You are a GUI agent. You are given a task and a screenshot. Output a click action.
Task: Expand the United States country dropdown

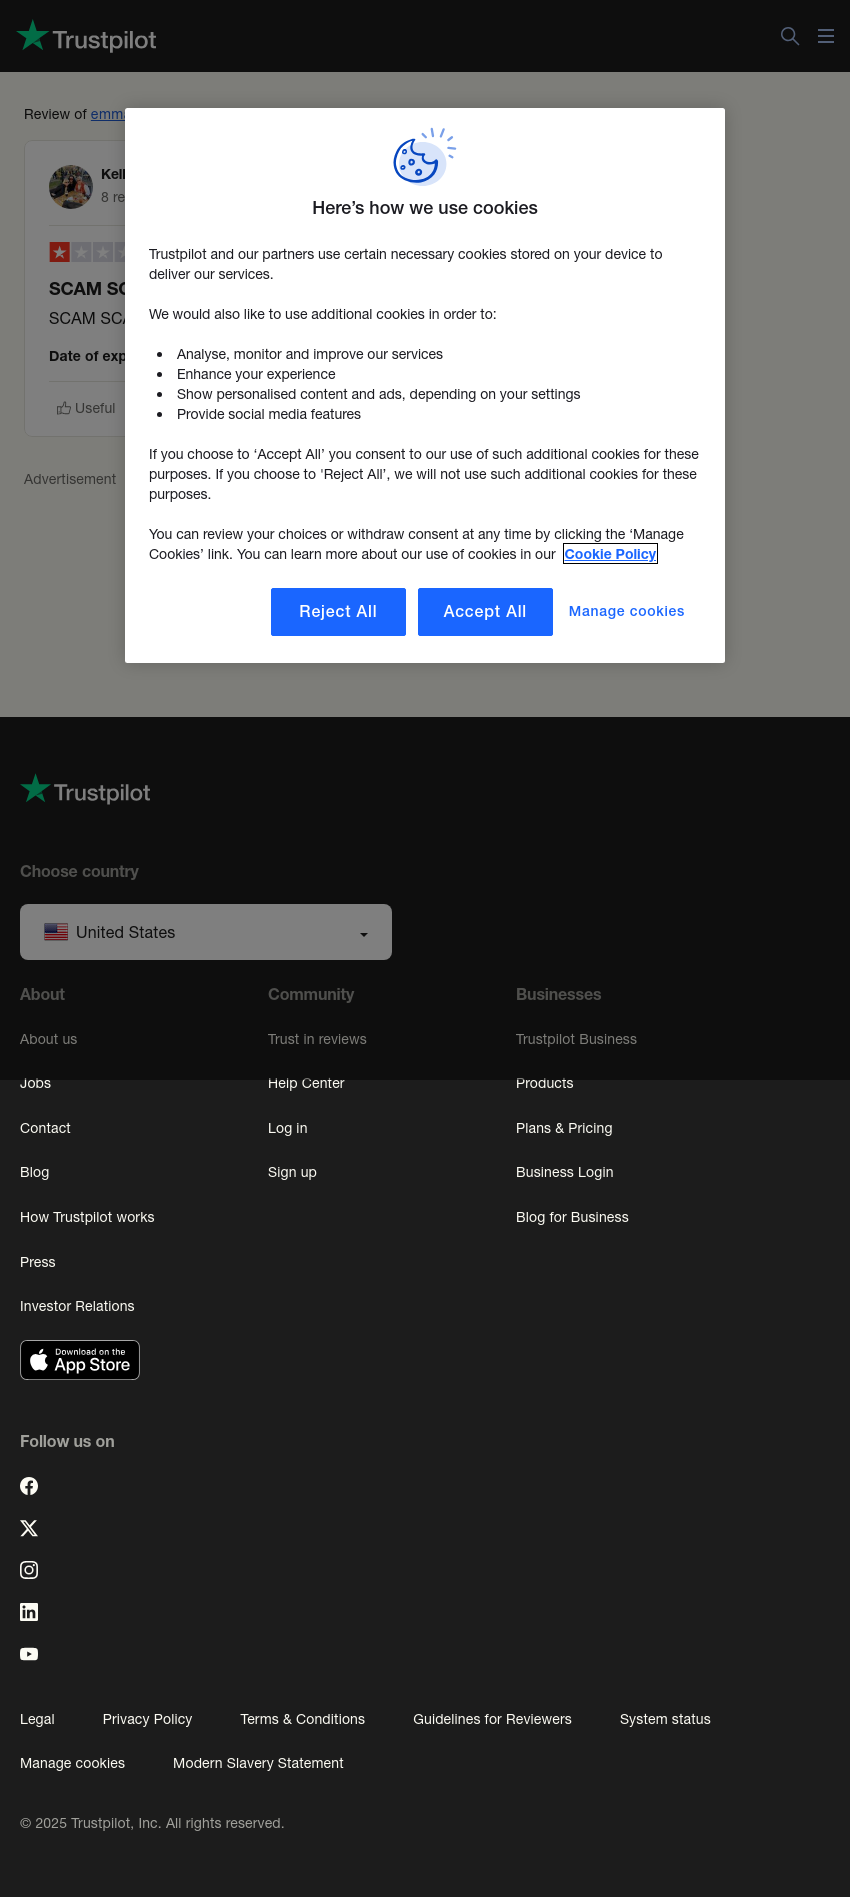pos(206,932)
